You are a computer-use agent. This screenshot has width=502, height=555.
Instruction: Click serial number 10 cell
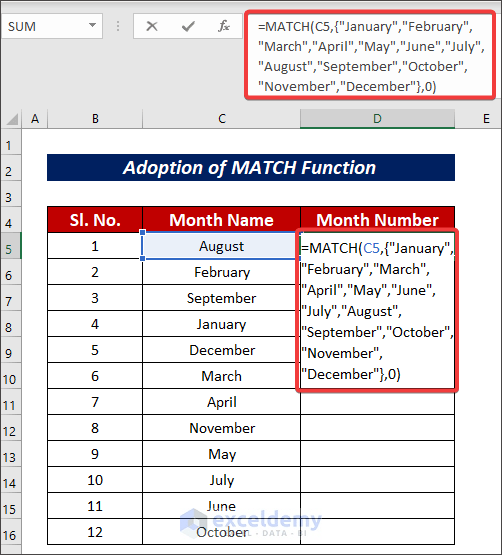coord(95,480)
